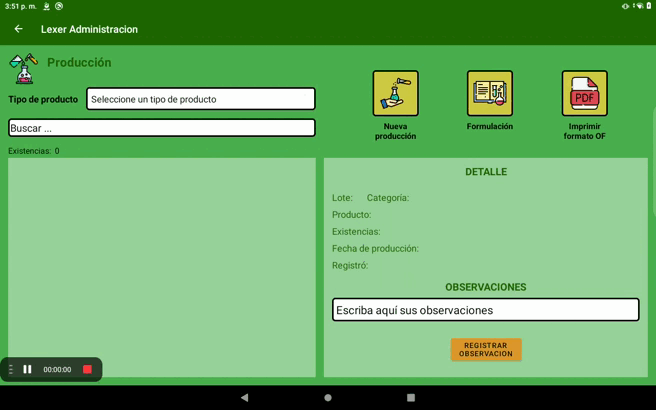Expand the Tipo de producto dropdown
656x410 pixels.
pos(200,99)
